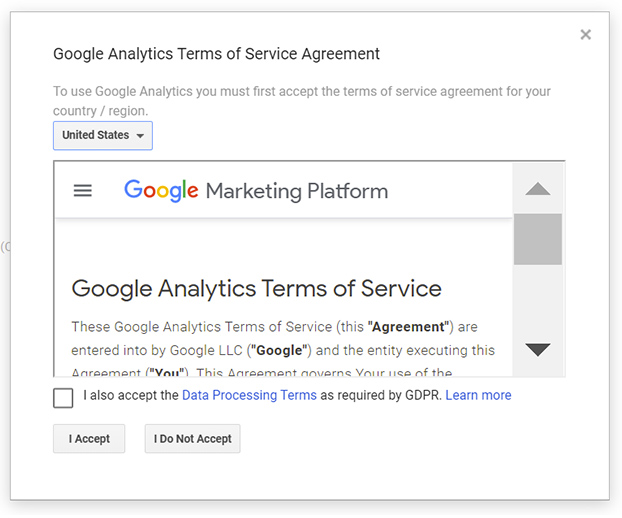Follow the Learn more link
The width and height of the screenshot is (622, 518).
click(x=478, y=395)
